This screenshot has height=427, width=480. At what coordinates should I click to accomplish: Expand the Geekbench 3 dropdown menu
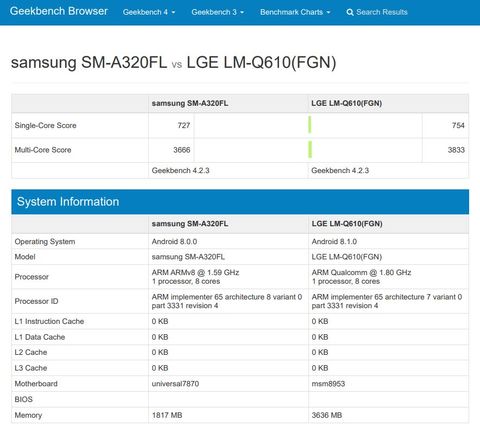tap(217, 12)
